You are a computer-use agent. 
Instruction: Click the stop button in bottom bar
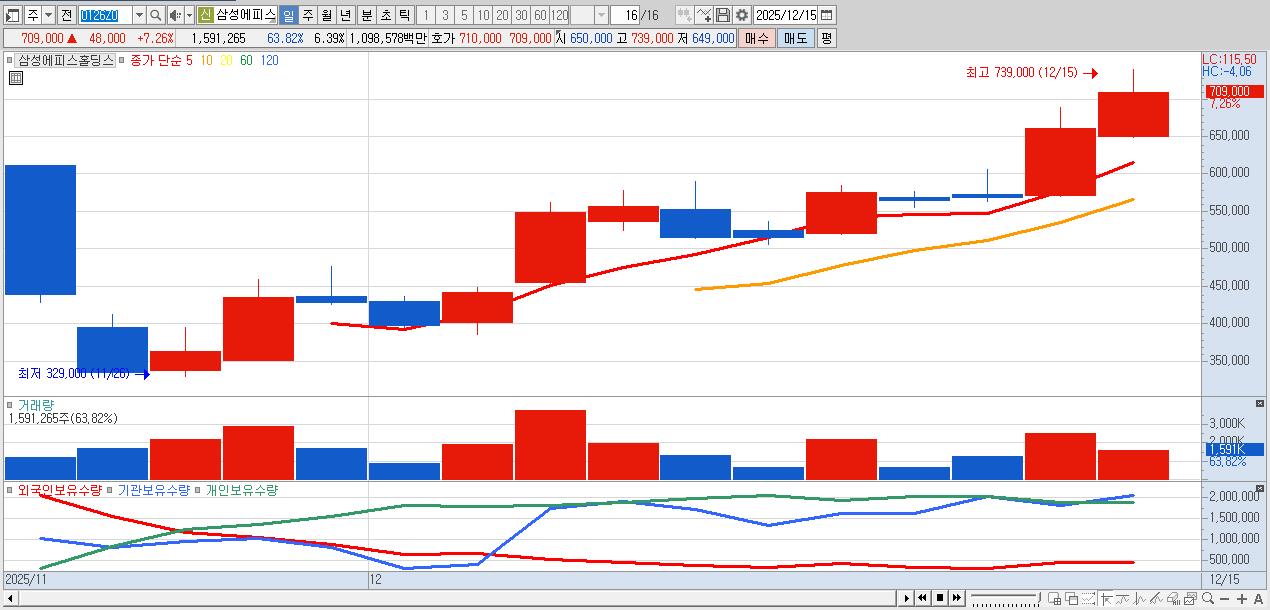[x=940, y=598]
